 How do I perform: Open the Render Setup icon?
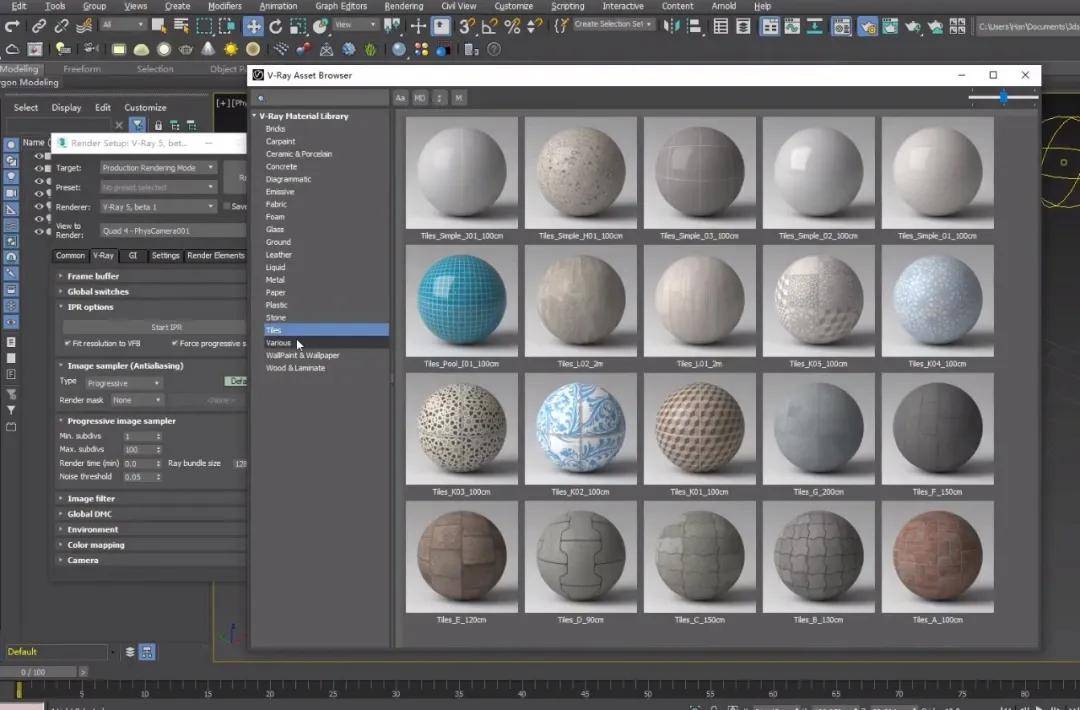pyautogui.click(x=867, y=28)
